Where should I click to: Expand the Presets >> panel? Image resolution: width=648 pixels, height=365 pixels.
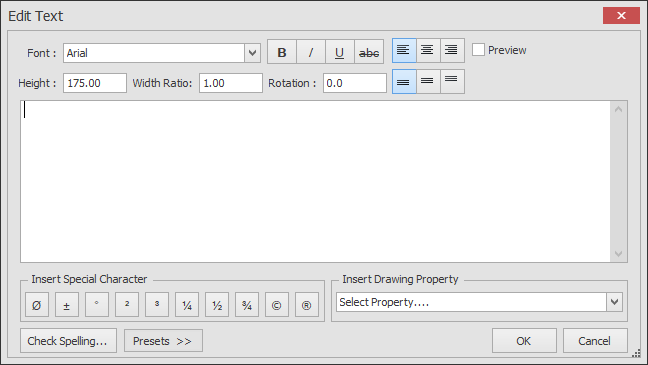[x=163, y=341]
